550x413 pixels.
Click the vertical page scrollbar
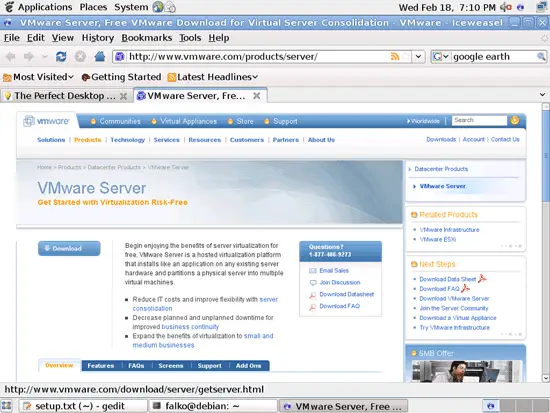click(545, 242)
